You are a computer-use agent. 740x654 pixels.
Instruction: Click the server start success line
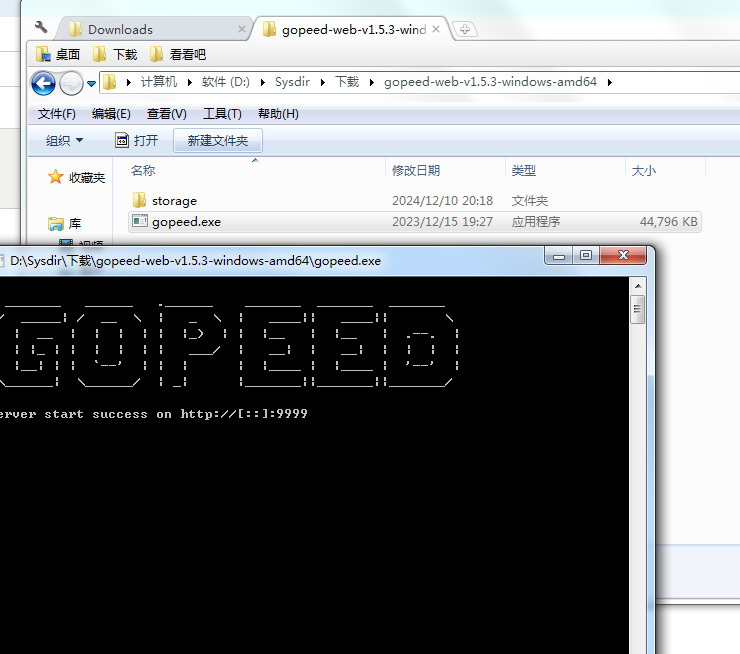coord(154,414)
